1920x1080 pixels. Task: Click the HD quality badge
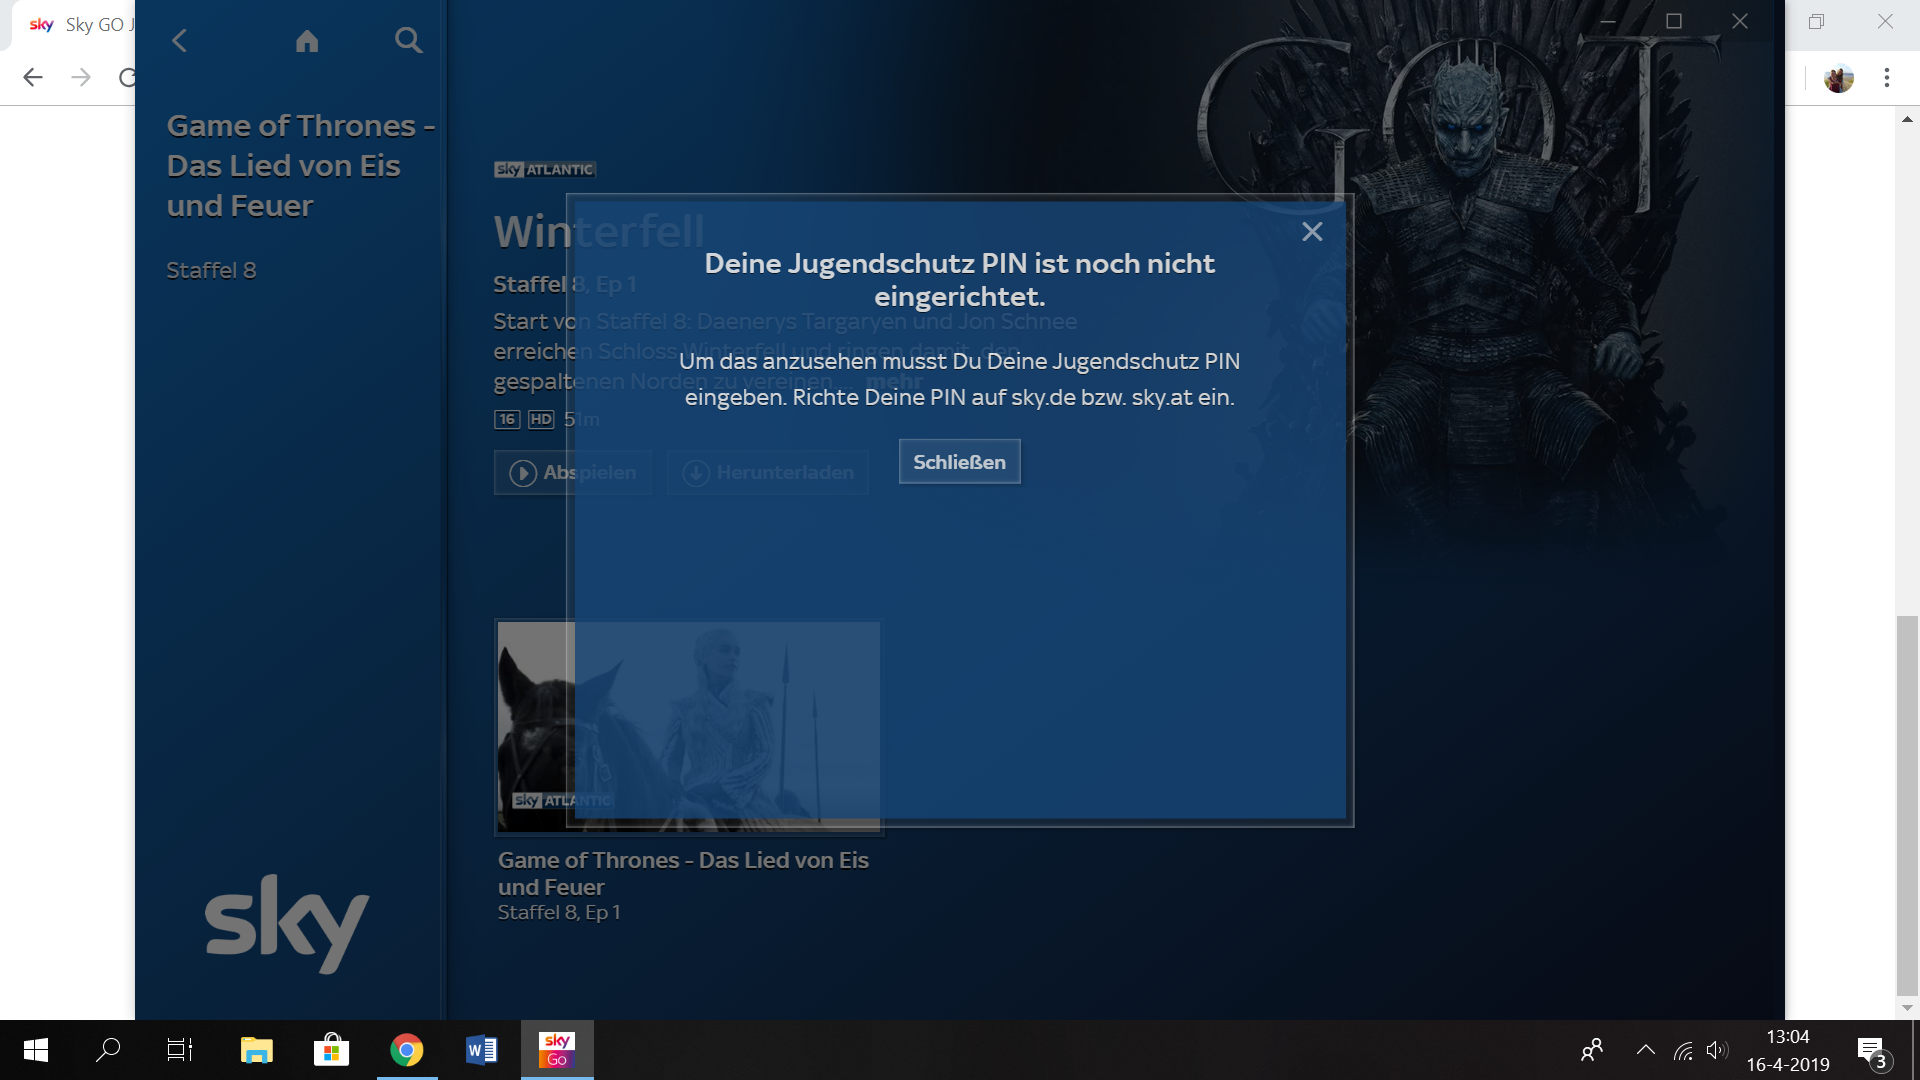541,419
